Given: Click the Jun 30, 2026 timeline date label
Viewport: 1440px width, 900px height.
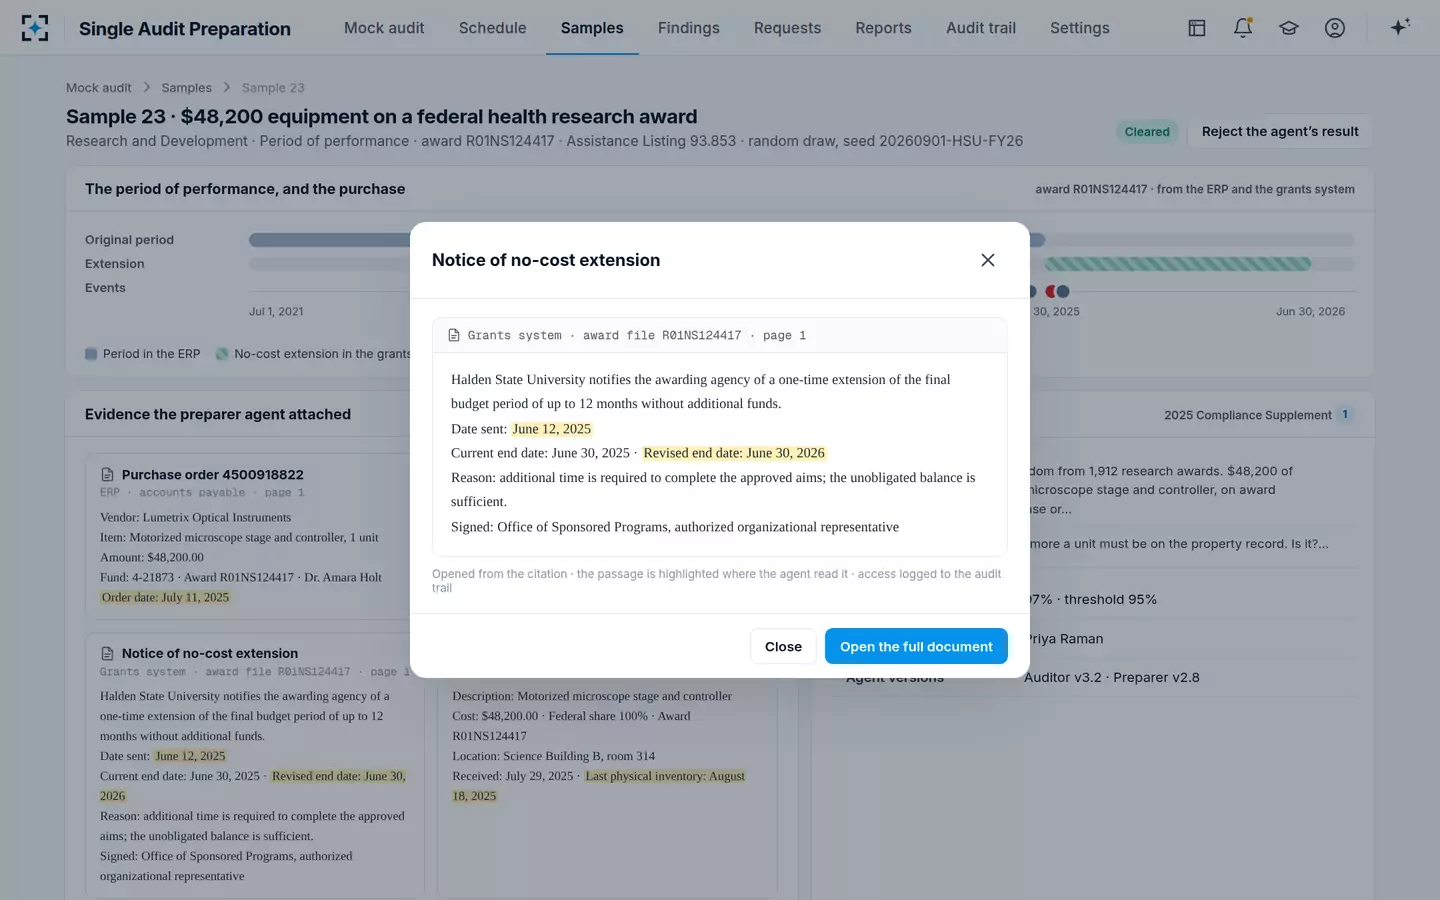Looking at the screenshot, I should click(x=1310, y=312).
